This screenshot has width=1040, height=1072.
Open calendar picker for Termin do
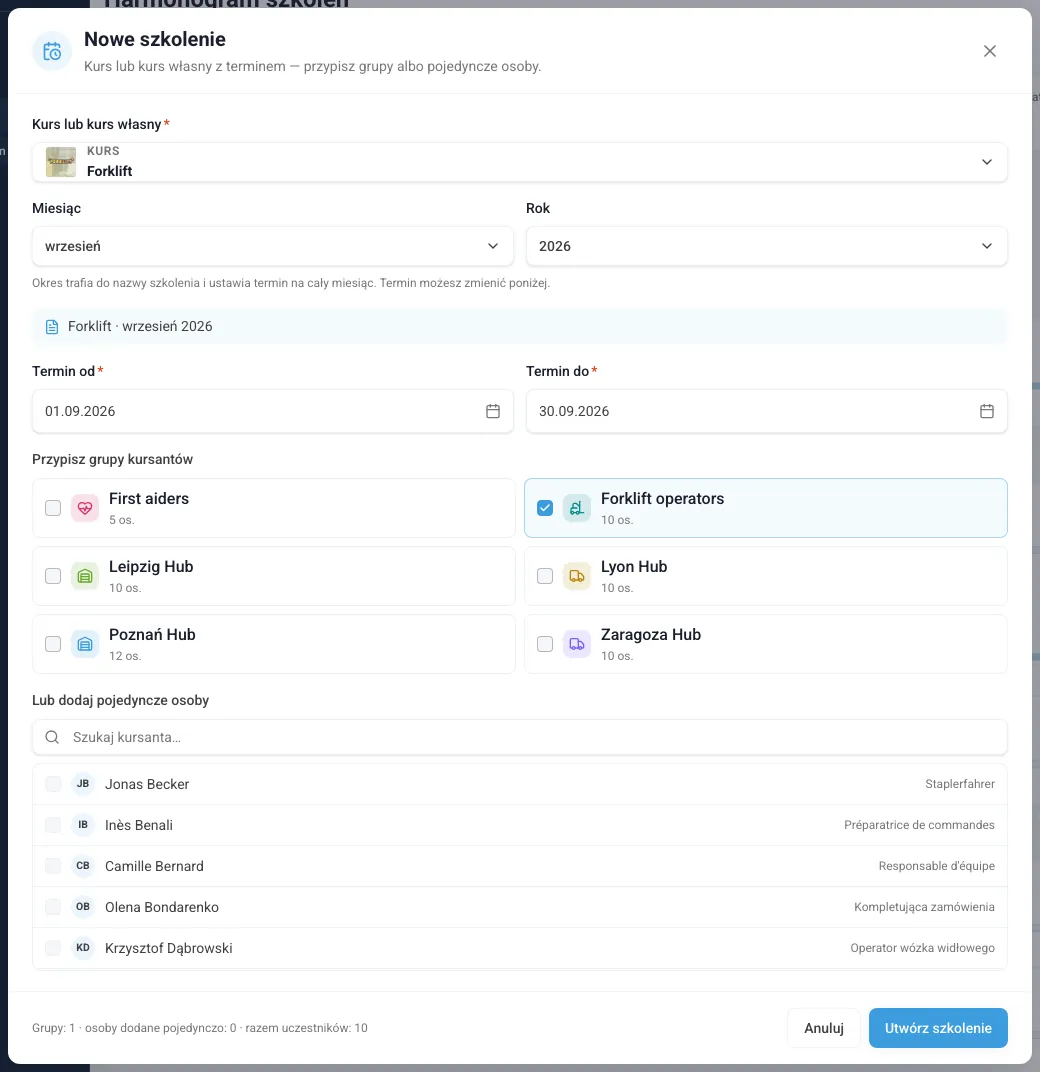(x=987, y=411)
